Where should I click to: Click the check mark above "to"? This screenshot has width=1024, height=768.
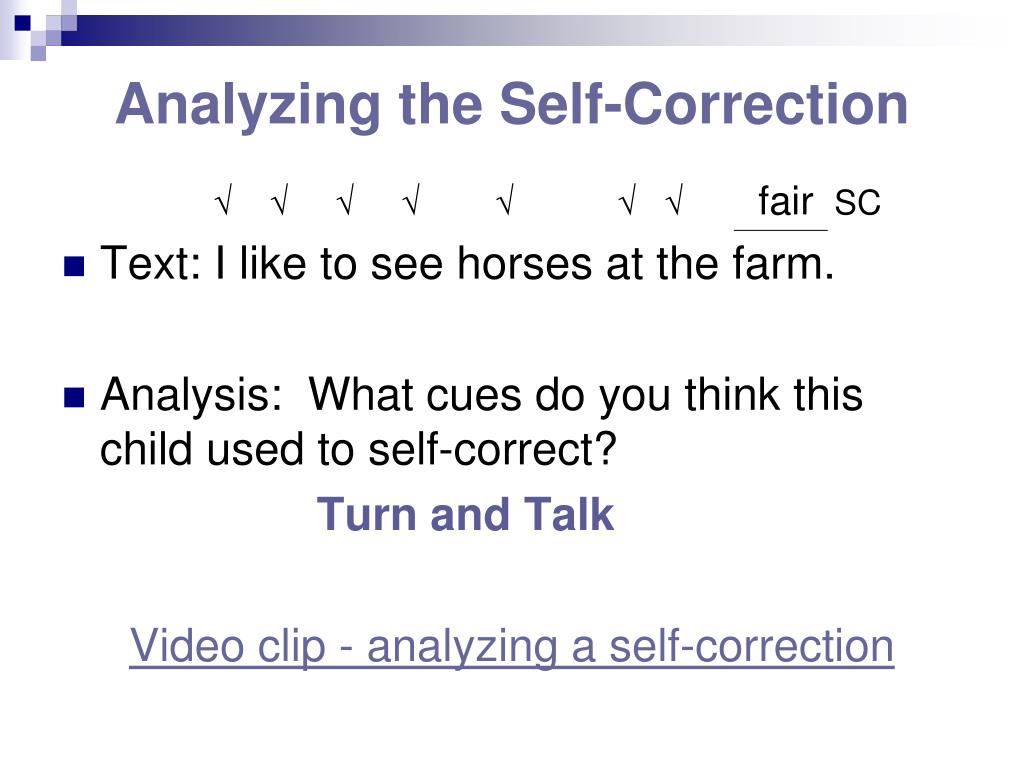tap(345, 200)
